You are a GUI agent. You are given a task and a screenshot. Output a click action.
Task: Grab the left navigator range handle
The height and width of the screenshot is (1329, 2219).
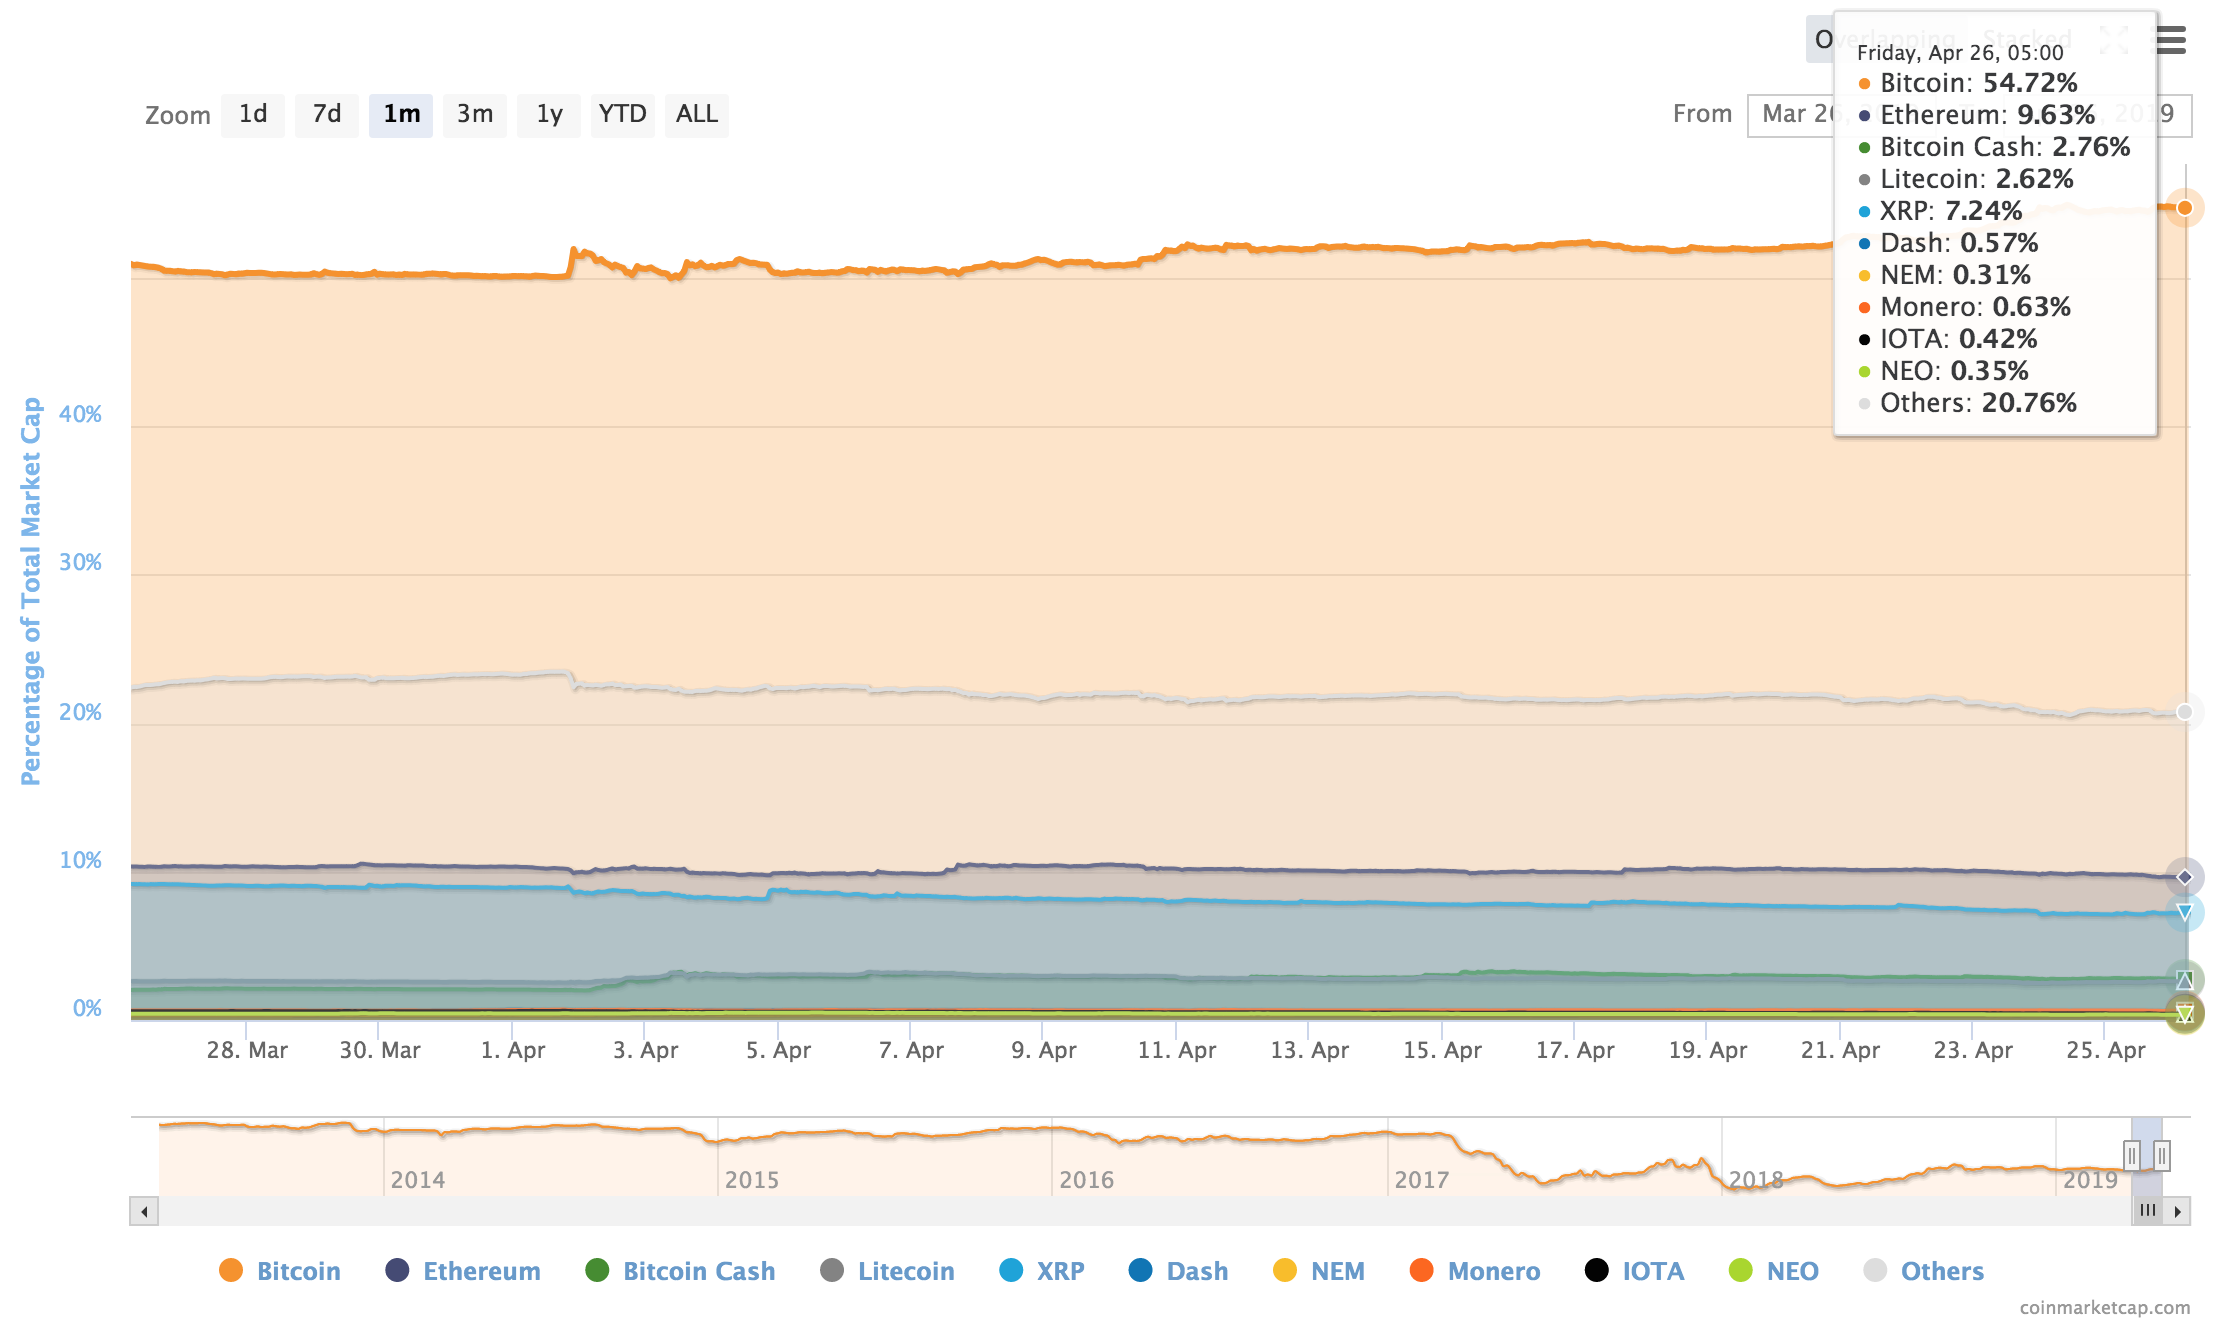(x=2132, y=1156)
